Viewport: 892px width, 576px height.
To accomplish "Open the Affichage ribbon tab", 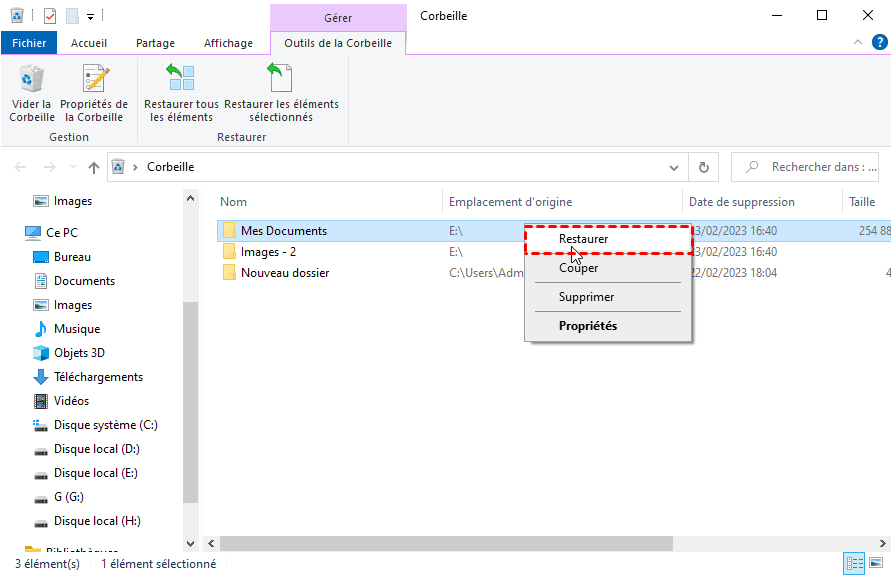I will [228, 43].
